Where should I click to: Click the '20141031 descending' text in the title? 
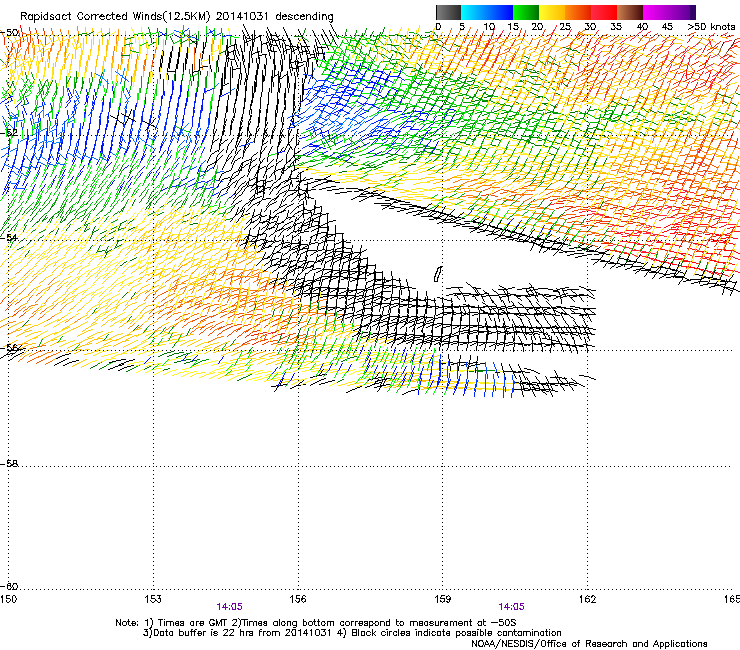[x=275, y=17]
